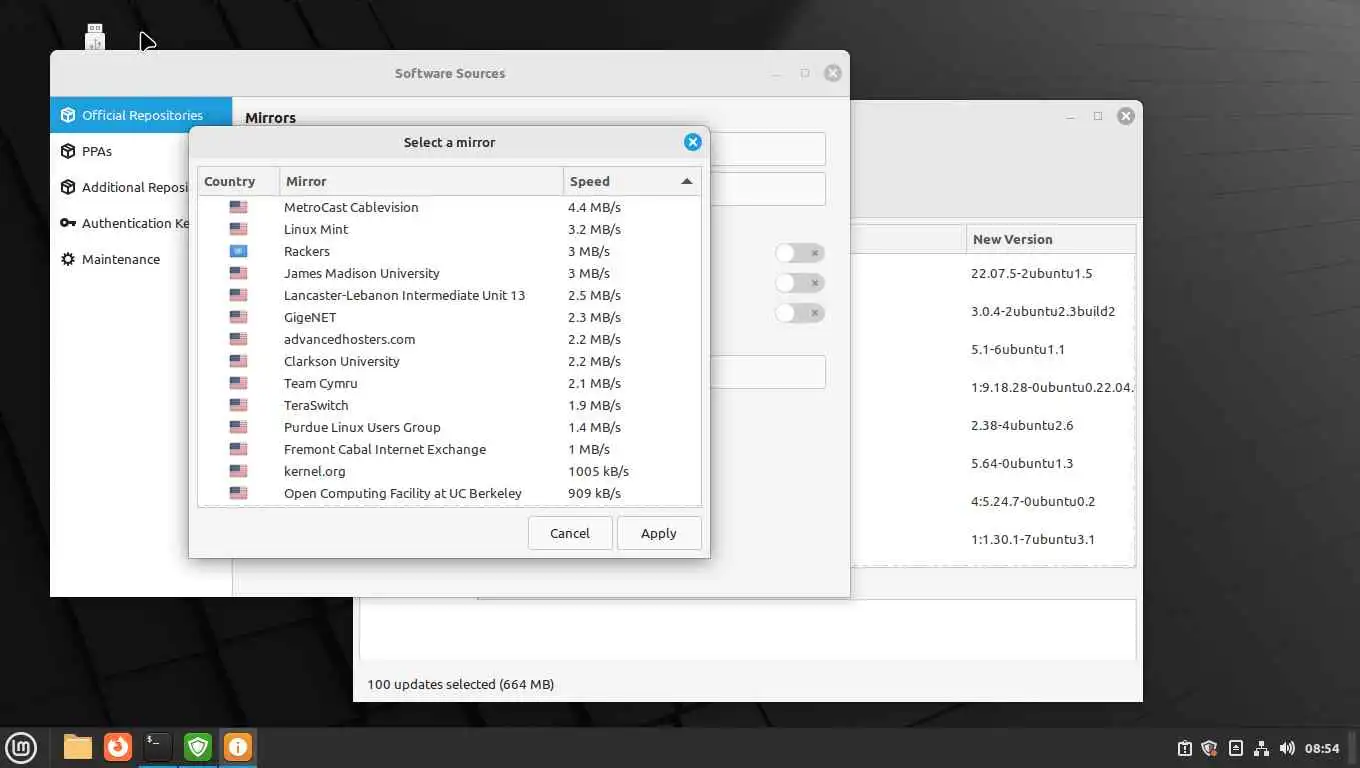This screenshot has width=1360, height=768.
Task: Sort updates by New Version column
Action: pos(1050,239)
